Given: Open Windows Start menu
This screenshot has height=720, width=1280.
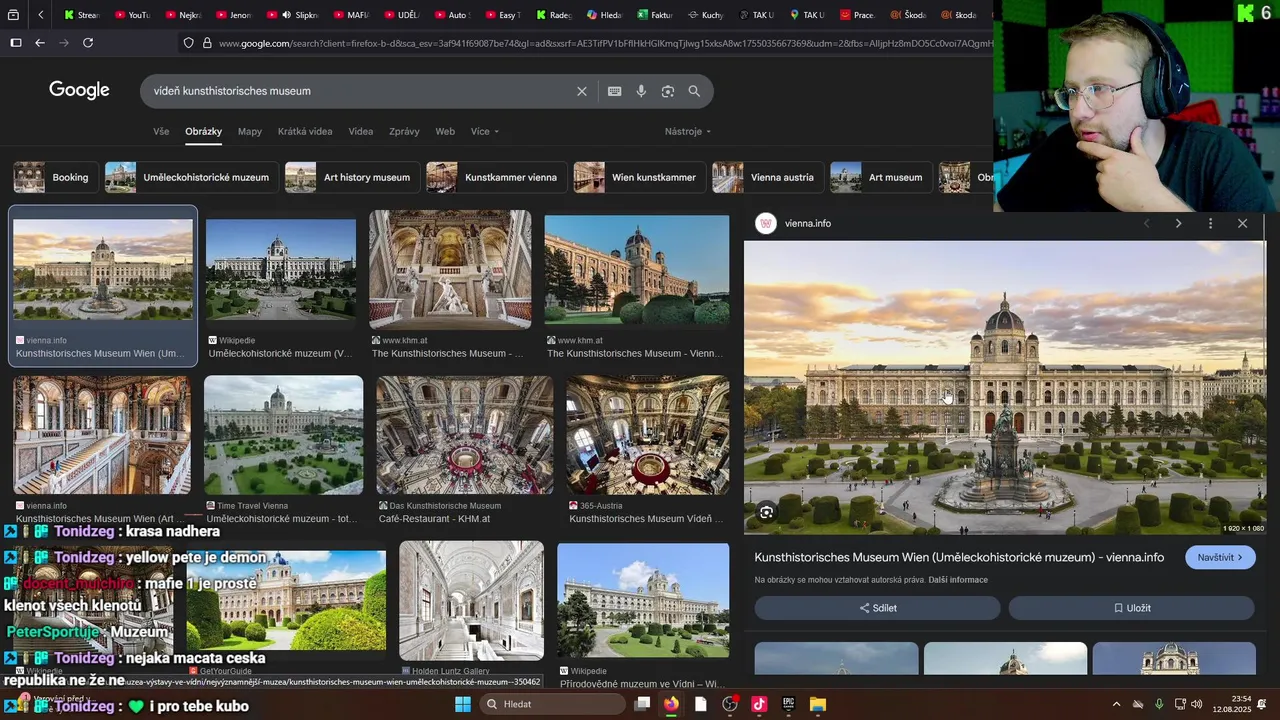Looking at the screenshot, I should tap(463, 704).
